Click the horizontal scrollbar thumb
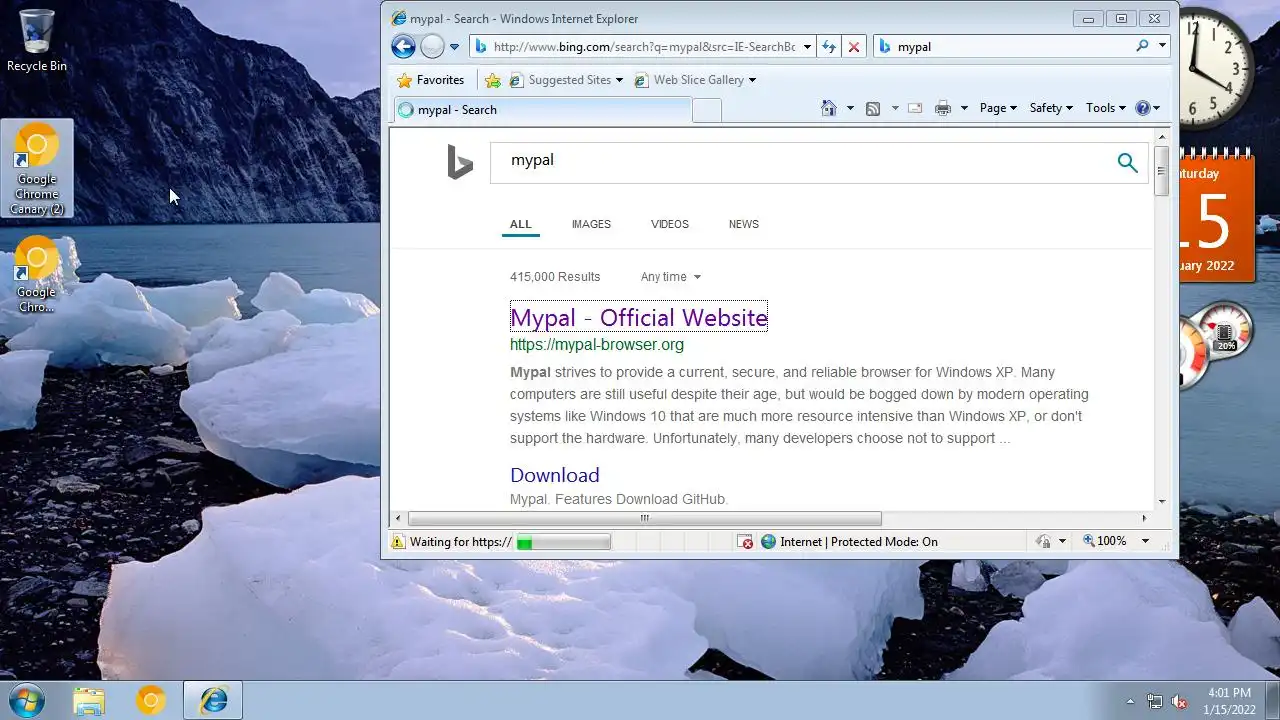1280x720 pixels. click(x=645, y=518)
